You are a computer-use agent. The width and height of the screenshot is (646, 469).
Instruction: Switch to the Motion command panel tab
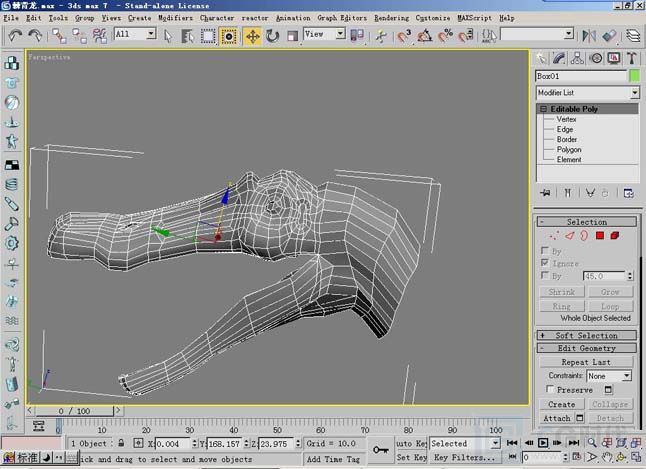pos(596,58)
